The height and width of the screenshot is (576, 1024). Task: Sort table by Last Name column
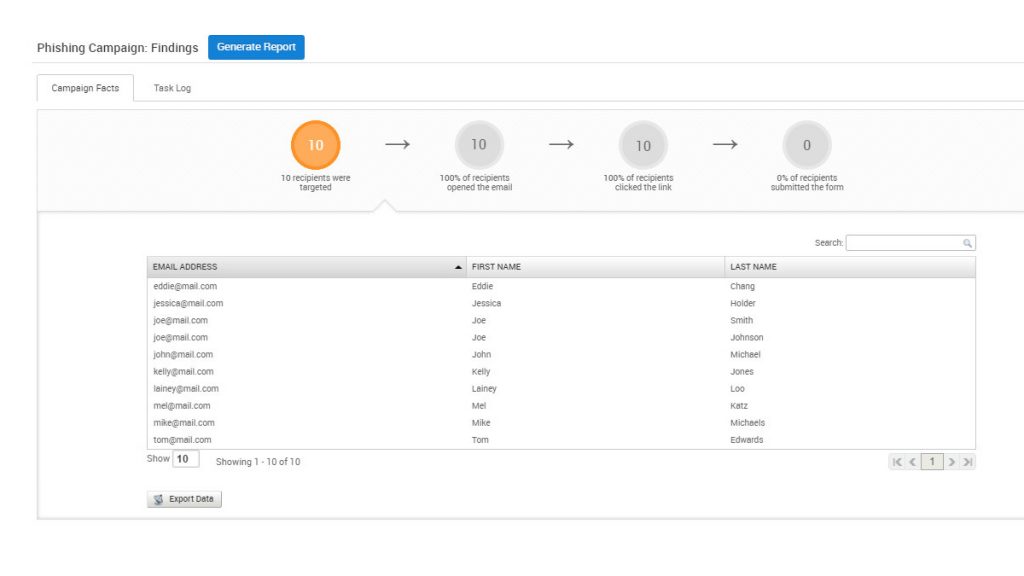point(849,267)
